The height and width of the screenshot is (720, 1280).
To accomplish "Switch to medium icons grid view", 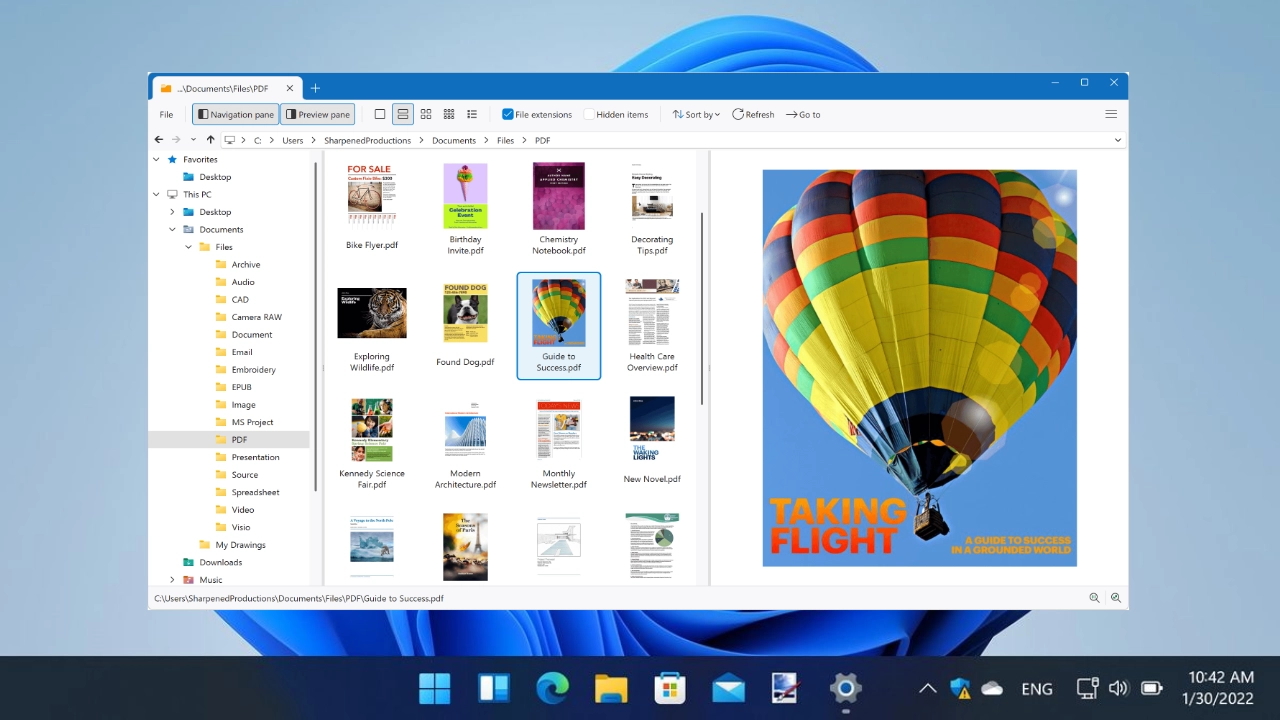I will click(x=426, y=114).
